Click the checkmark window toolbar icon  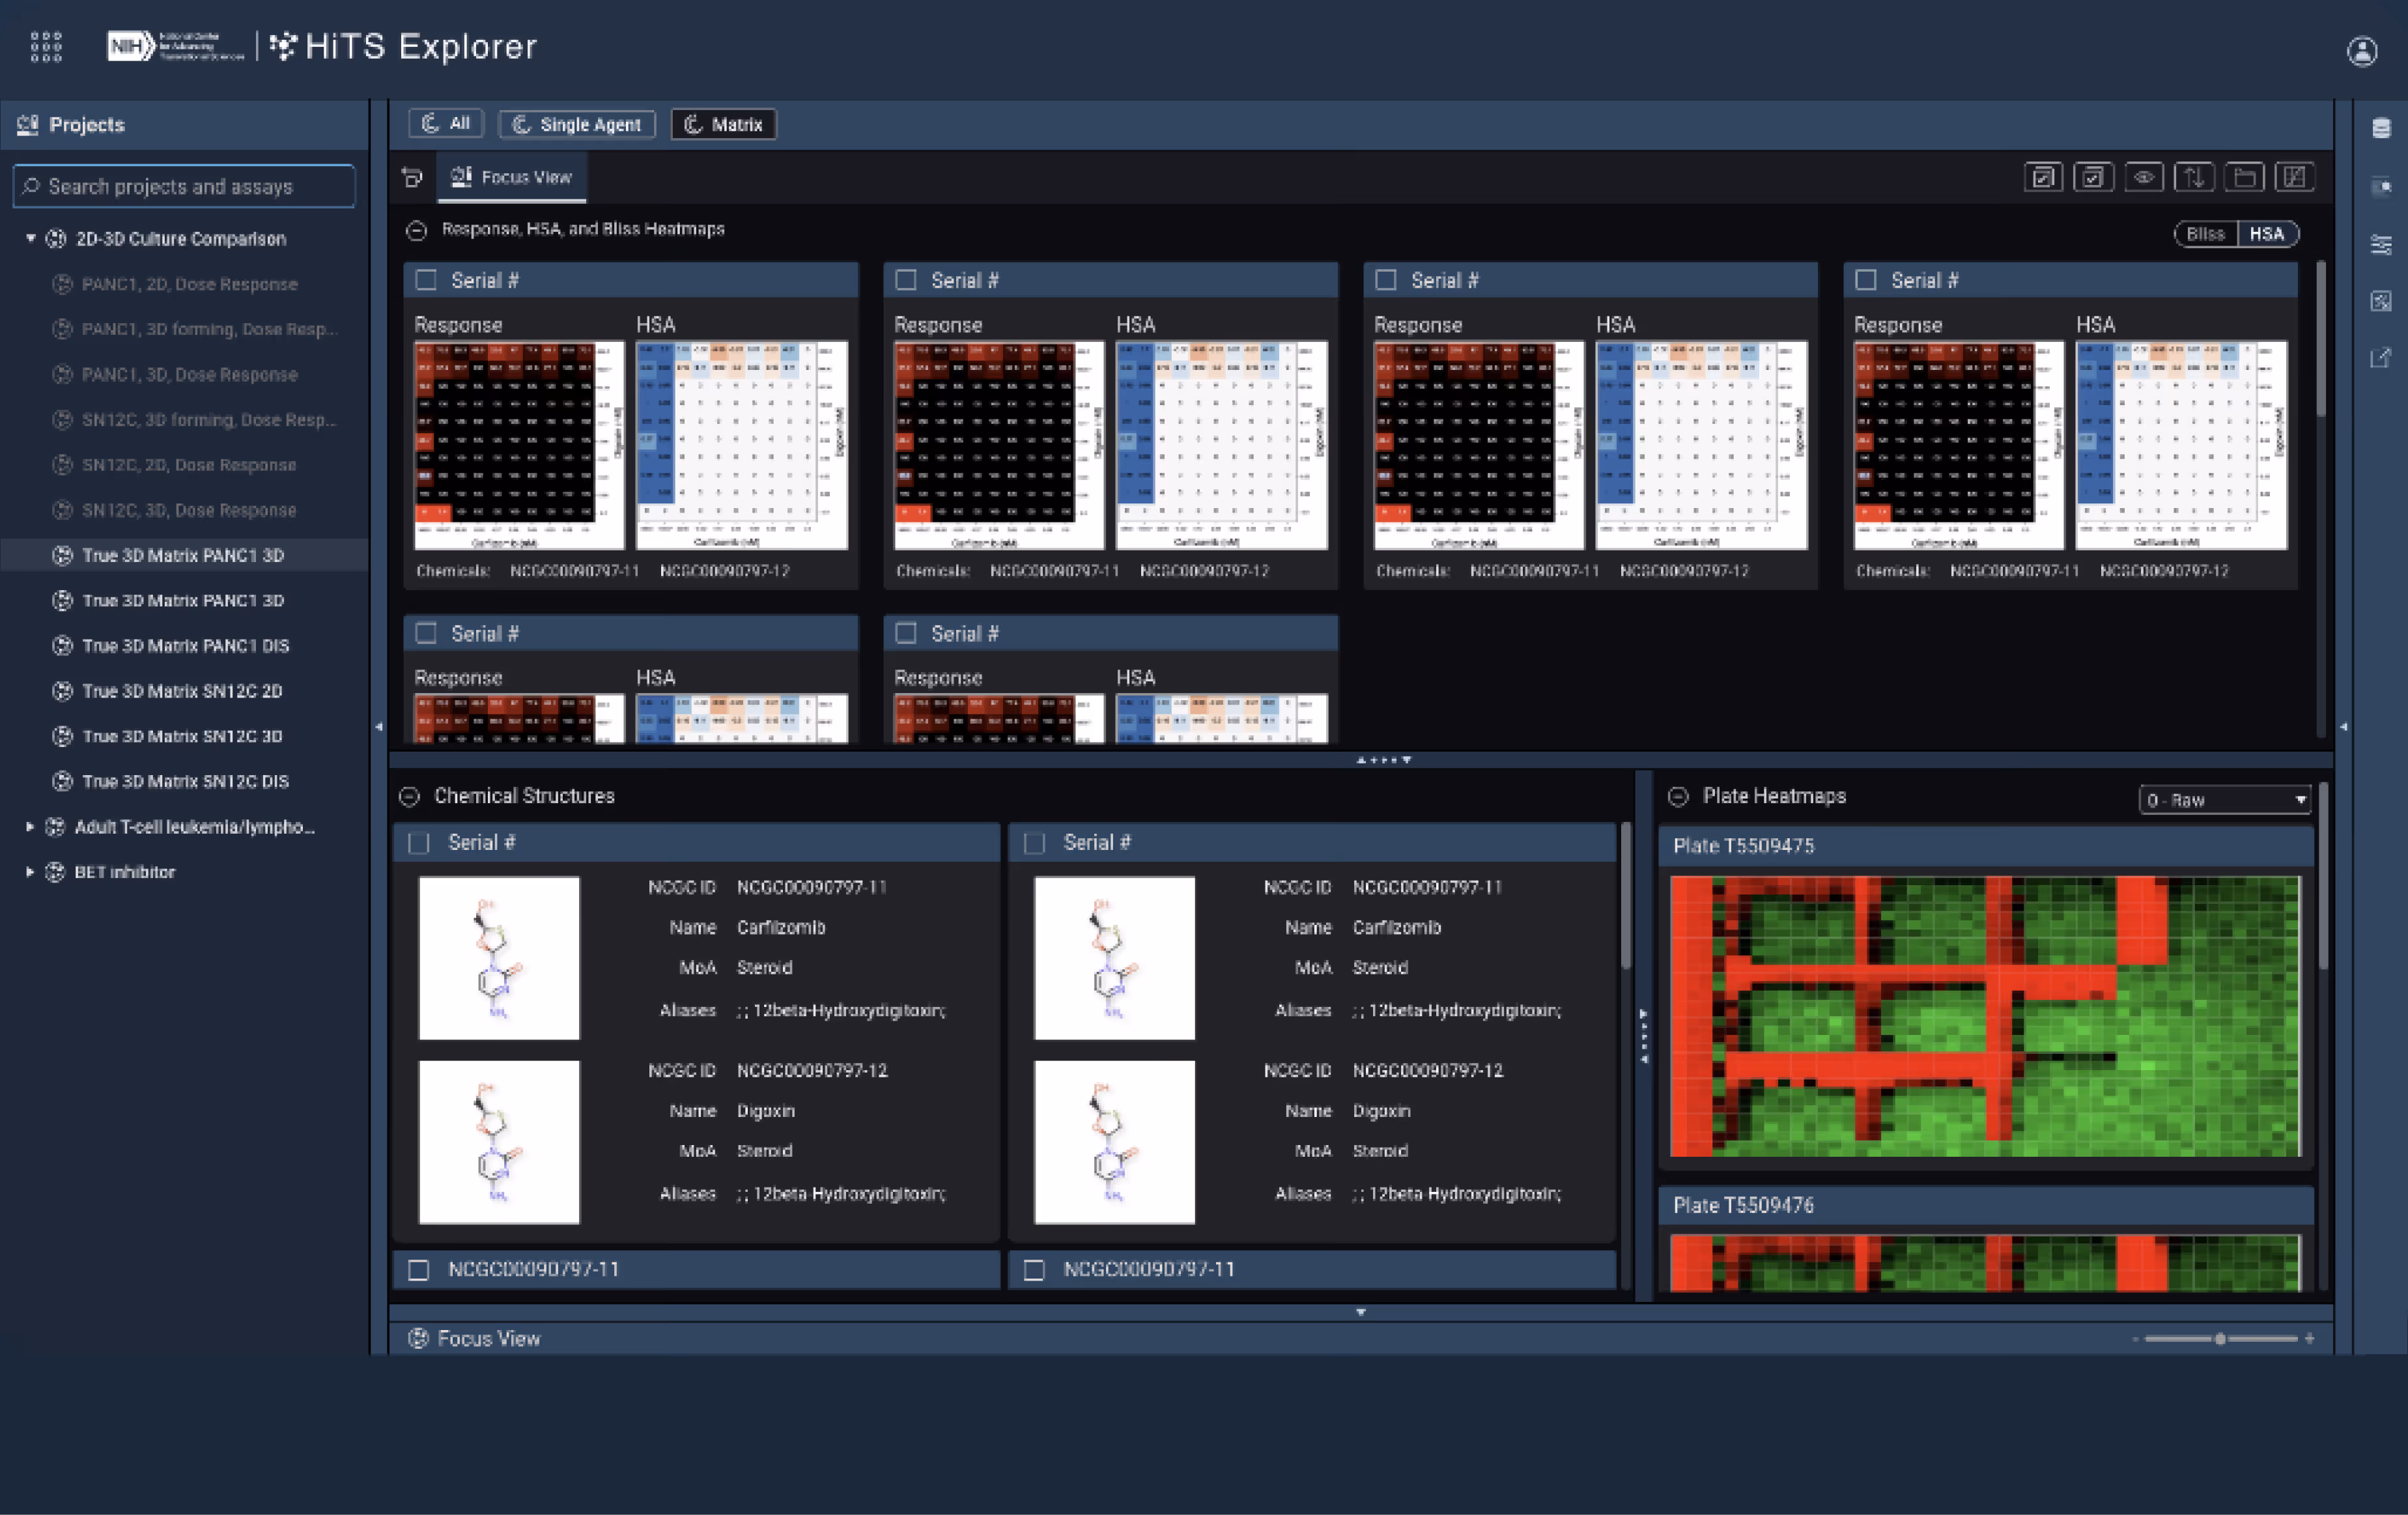coord(2093,177)
